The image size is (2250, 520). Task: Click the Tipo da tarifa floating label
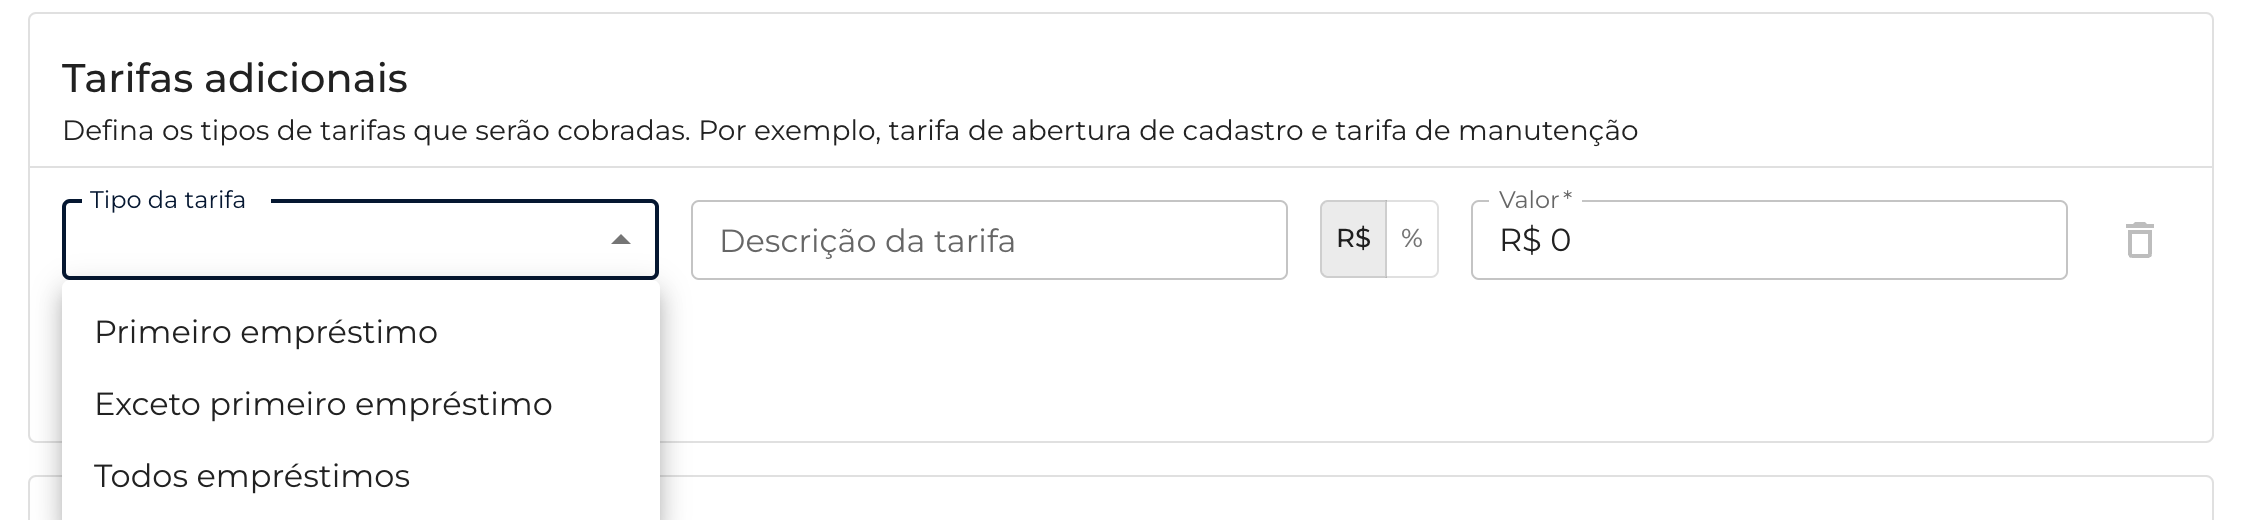168,200
